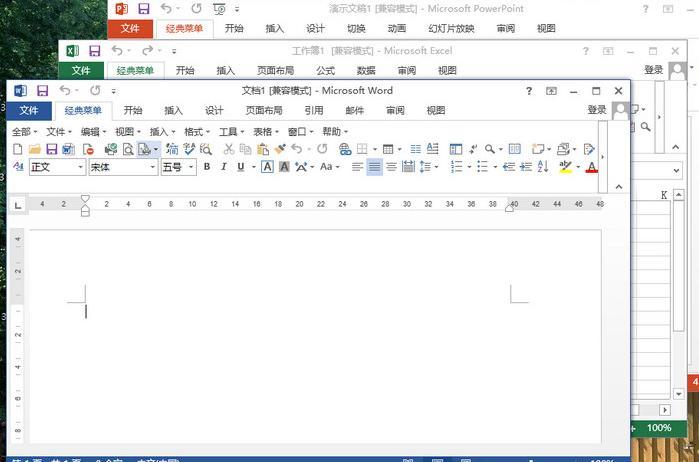Cut selection with the scissors icon

tap(229, 149)
